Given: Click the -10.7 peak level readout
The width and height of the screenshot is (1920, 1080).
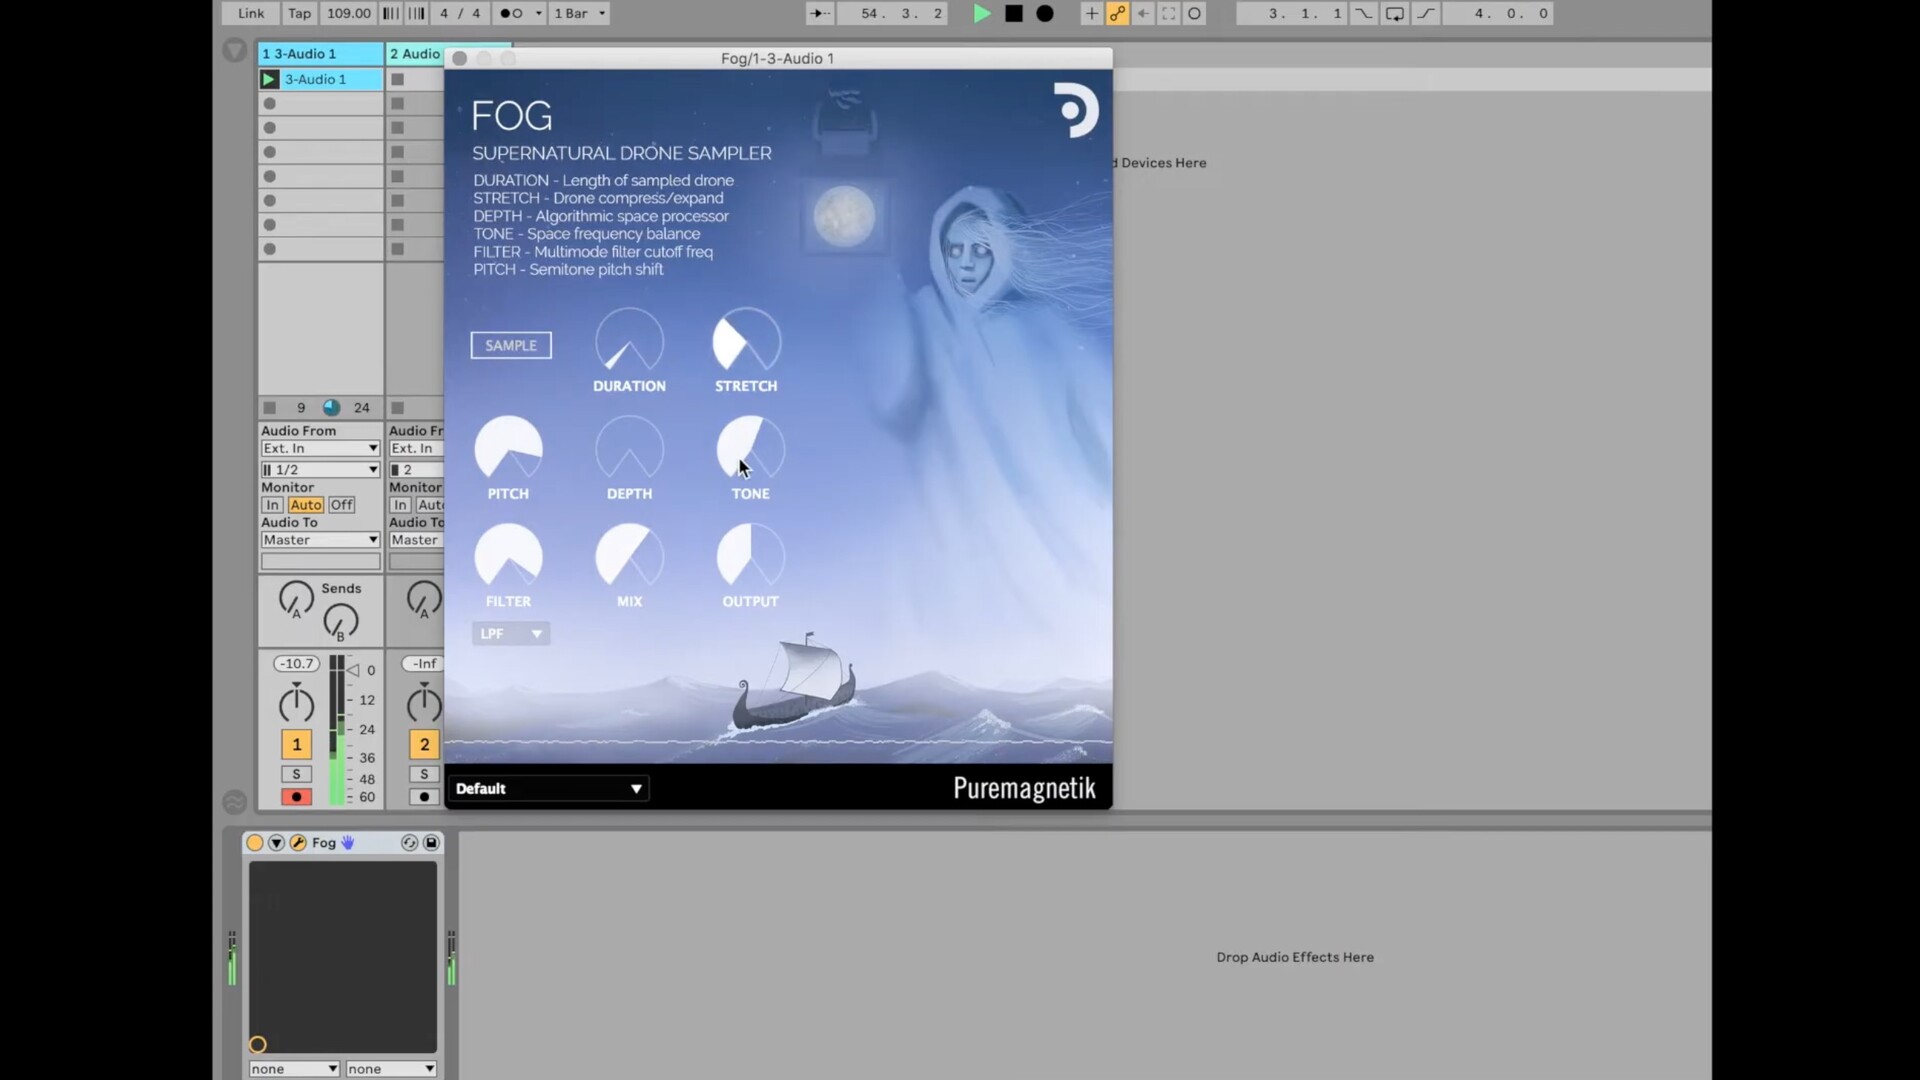Looking at the screenshot, I should click(296, 663).
